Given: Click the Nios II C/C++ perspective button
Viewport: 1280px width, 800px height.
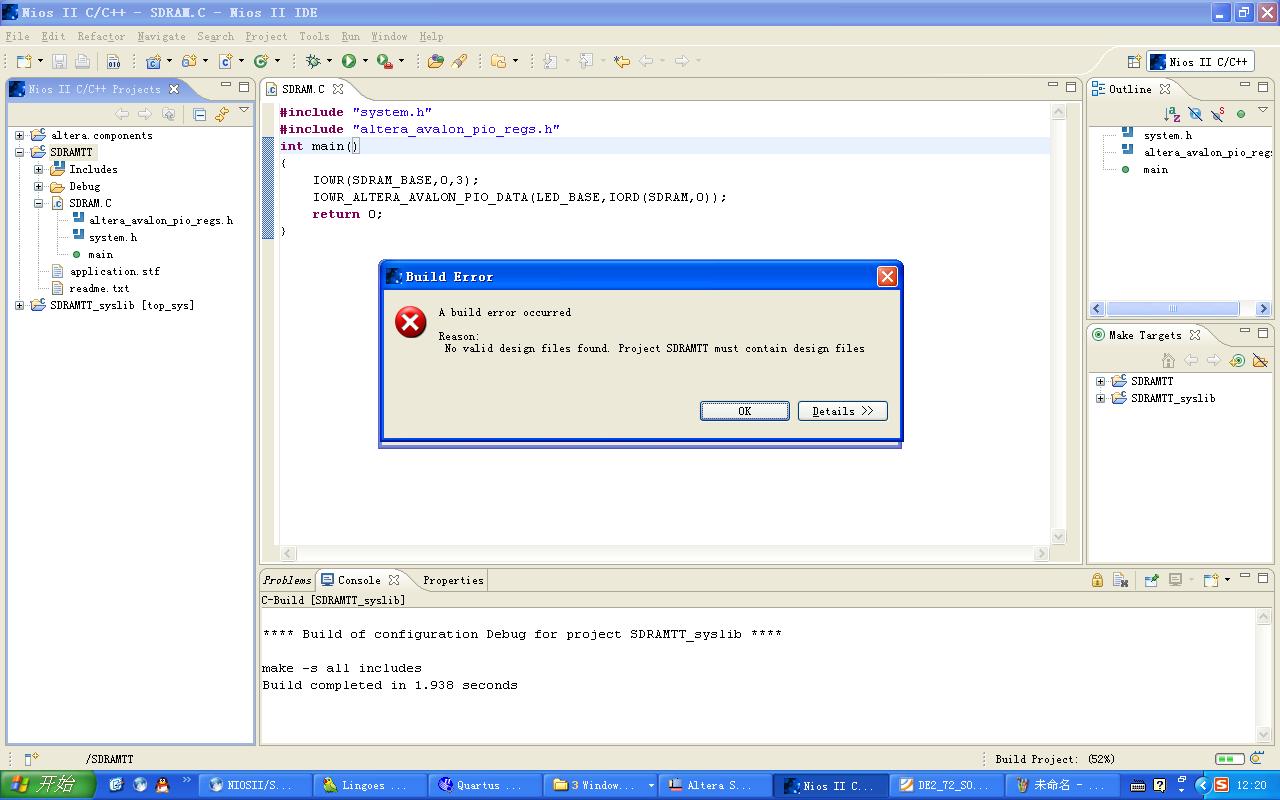Looking at the screenshot, I should coord(1200,61).
